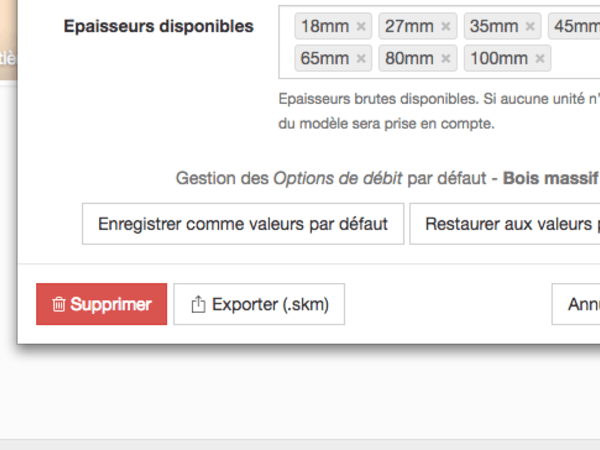The width and height of the screenshot is (600, 450).
Task: Click the export icon beside Exporter (.skm)
Action: (197, 305)
